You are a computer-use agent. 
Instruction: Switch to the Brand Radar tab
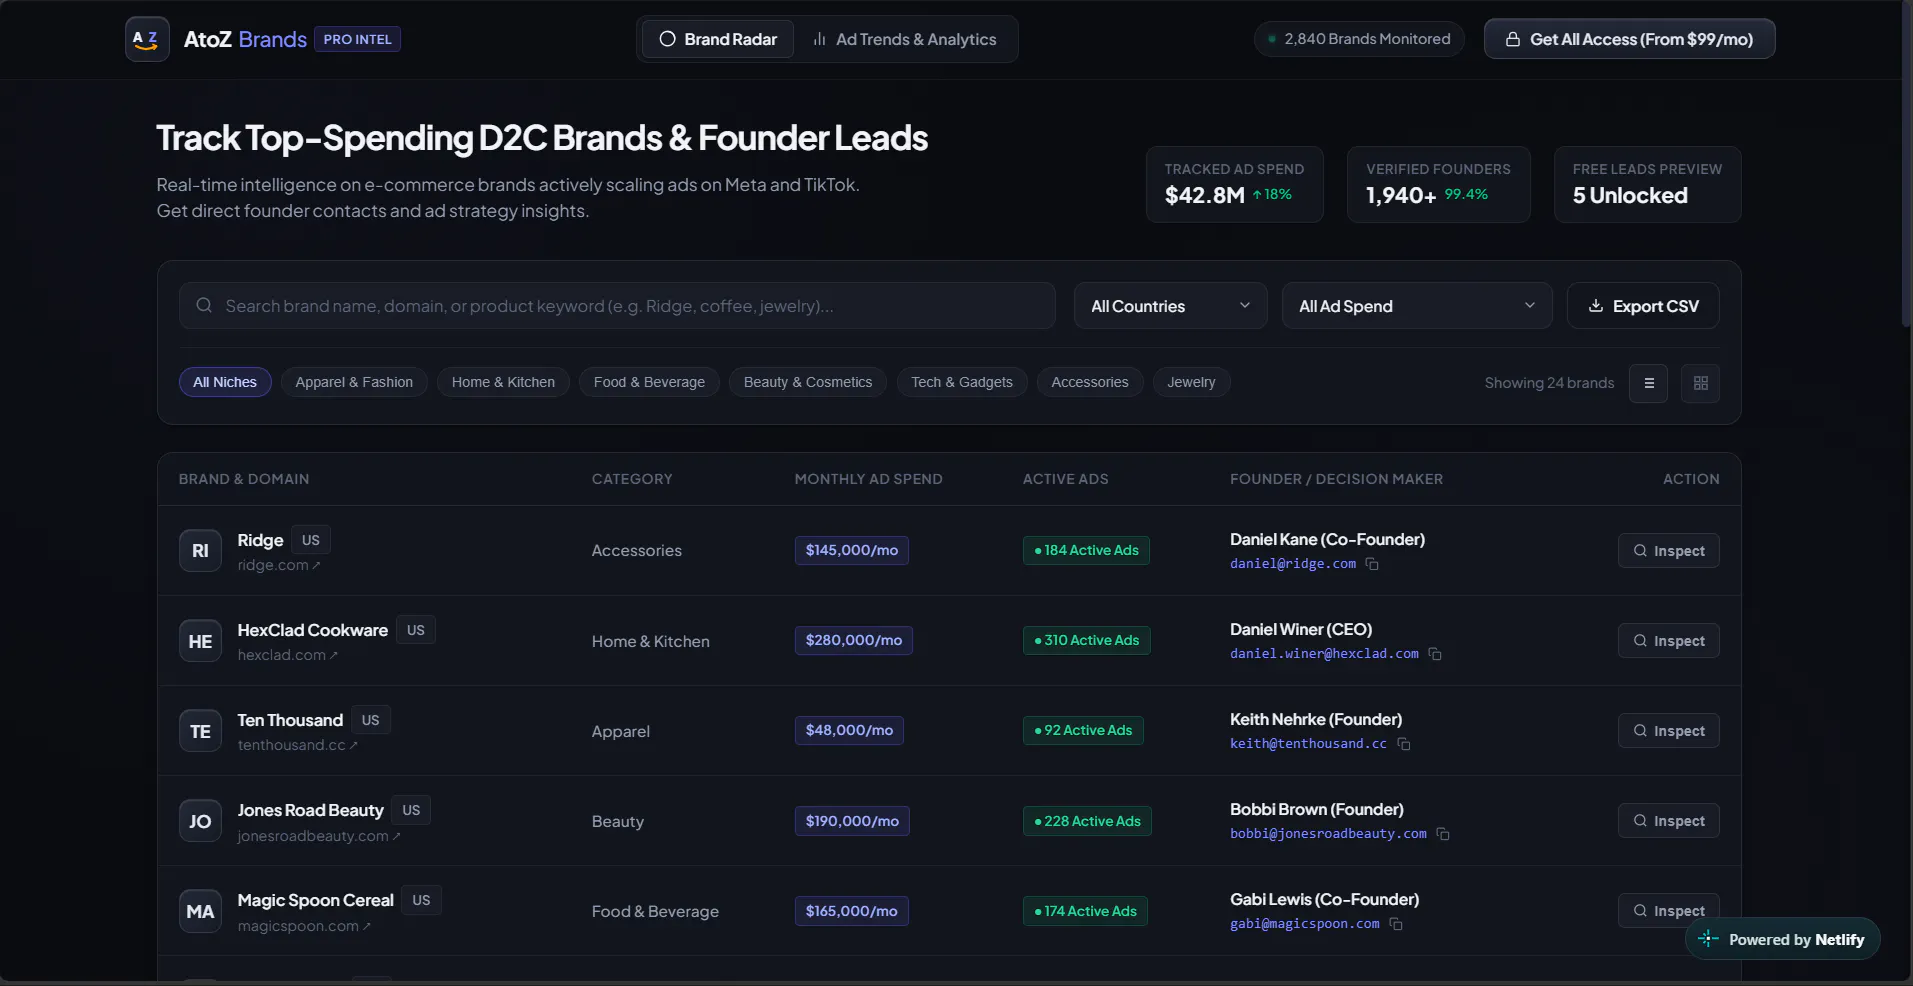(718, 39)
